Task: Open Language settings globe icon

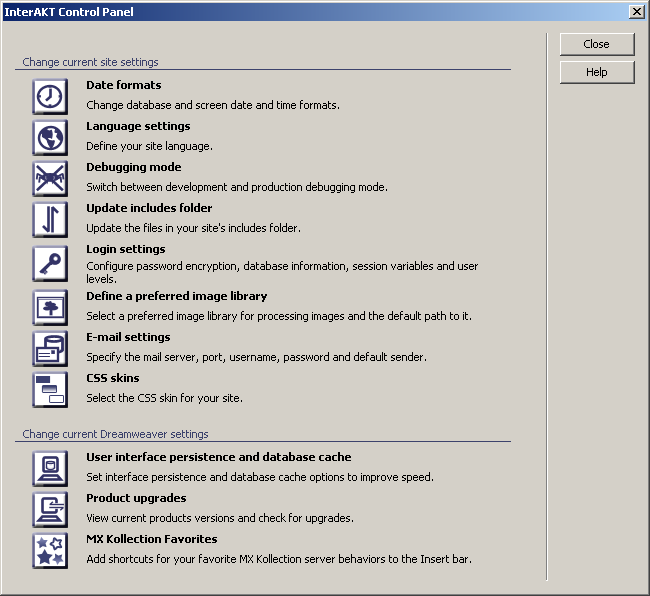Action: (x=49, y=137)
